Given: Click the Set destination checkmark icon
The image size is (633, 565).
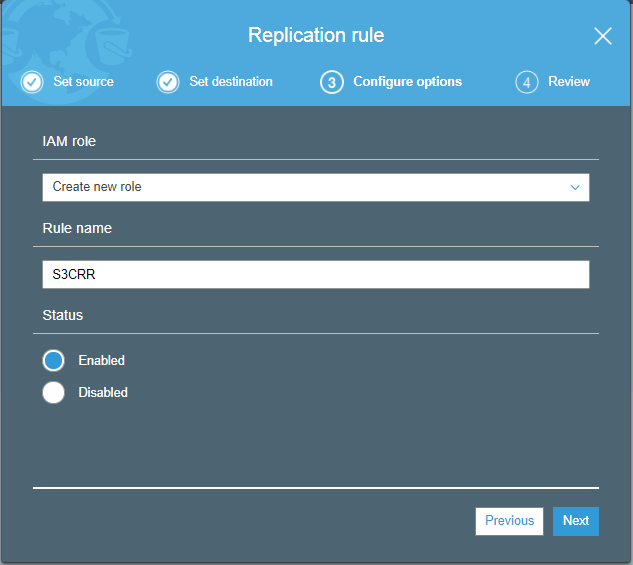Looking at the screenshot, I should click(168, 82).
